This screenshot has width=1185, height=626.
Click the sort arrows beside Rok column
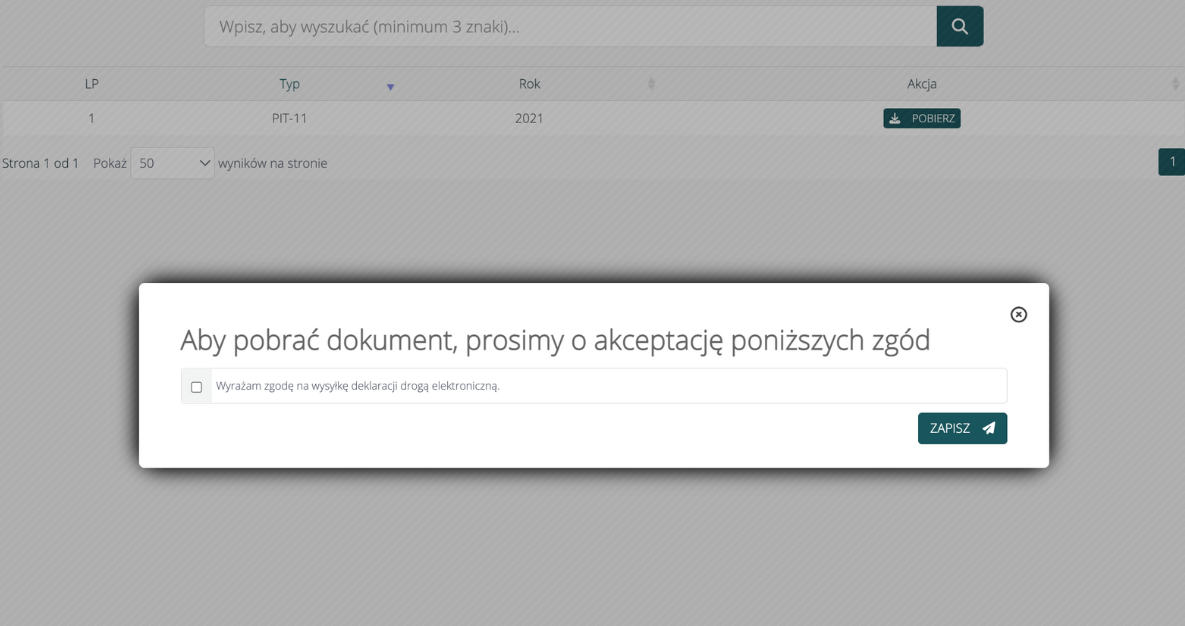point(651,85)
